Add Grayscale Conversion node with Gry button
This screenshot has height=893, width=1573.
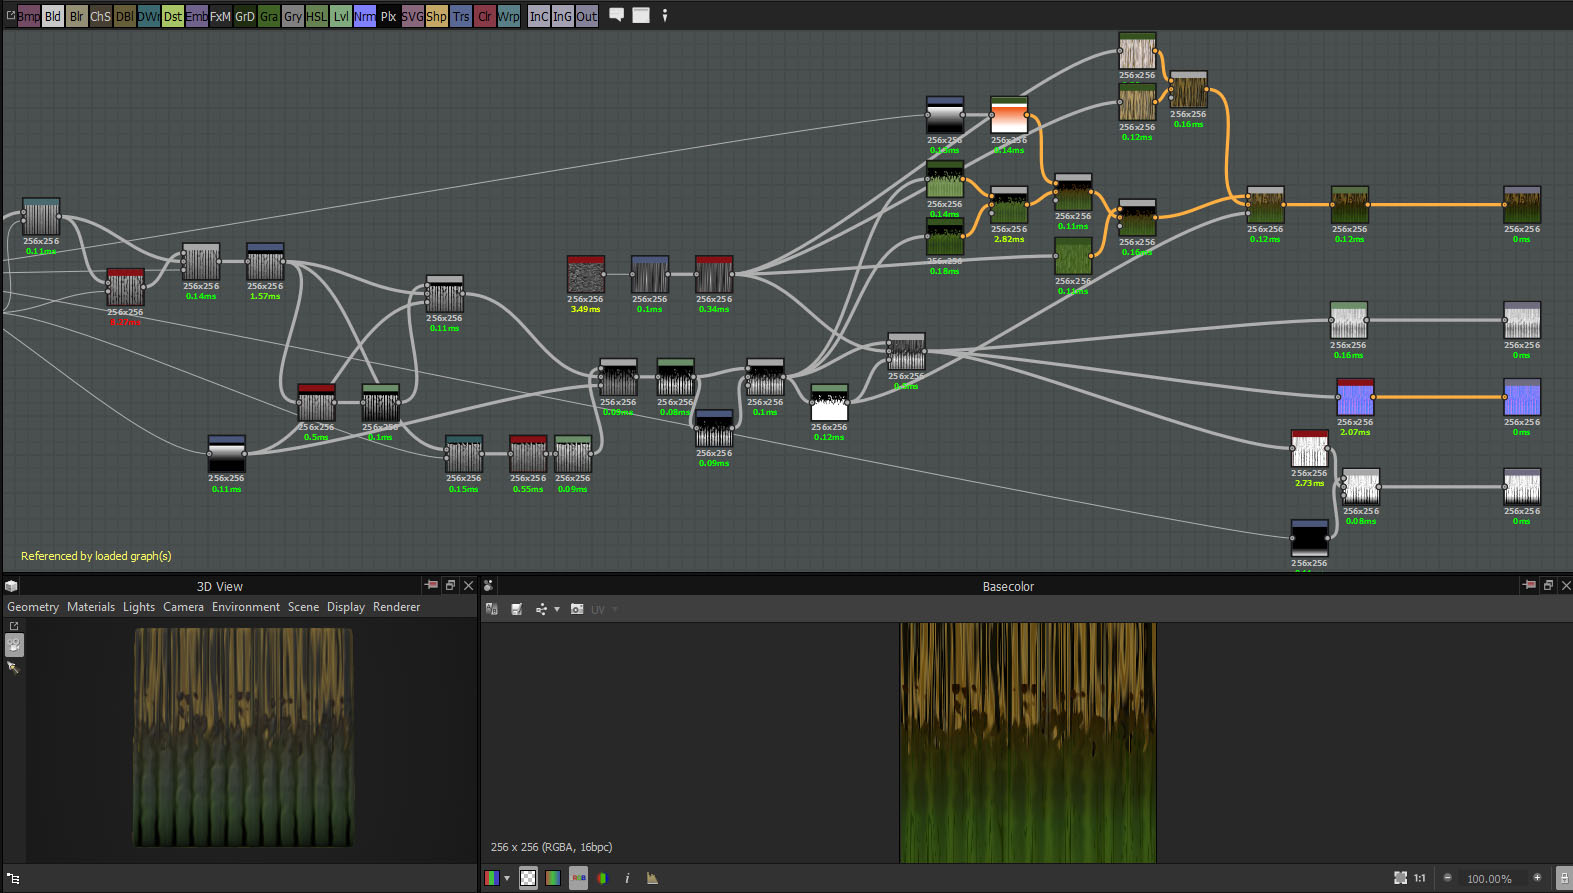click(293, 16)
